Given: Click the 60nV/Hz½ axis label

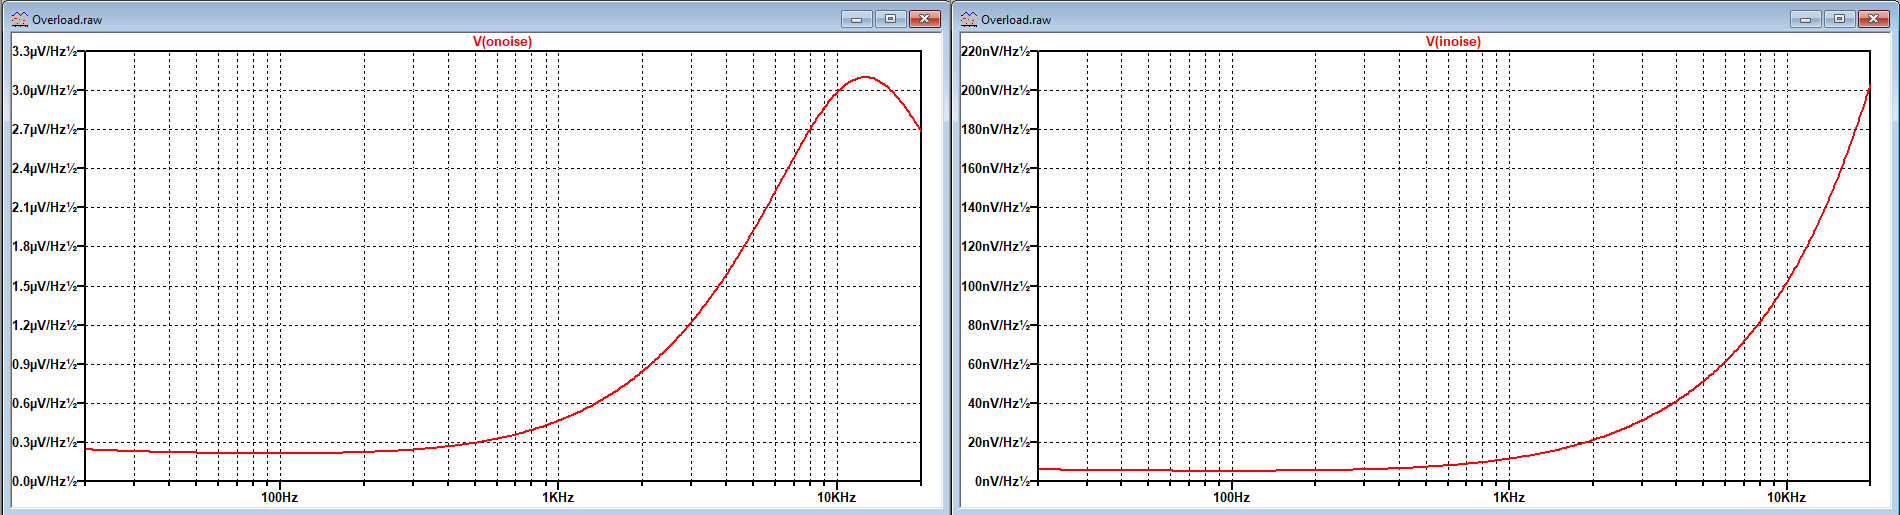Looking at the screenshot, I should click(x=999, y=364).
